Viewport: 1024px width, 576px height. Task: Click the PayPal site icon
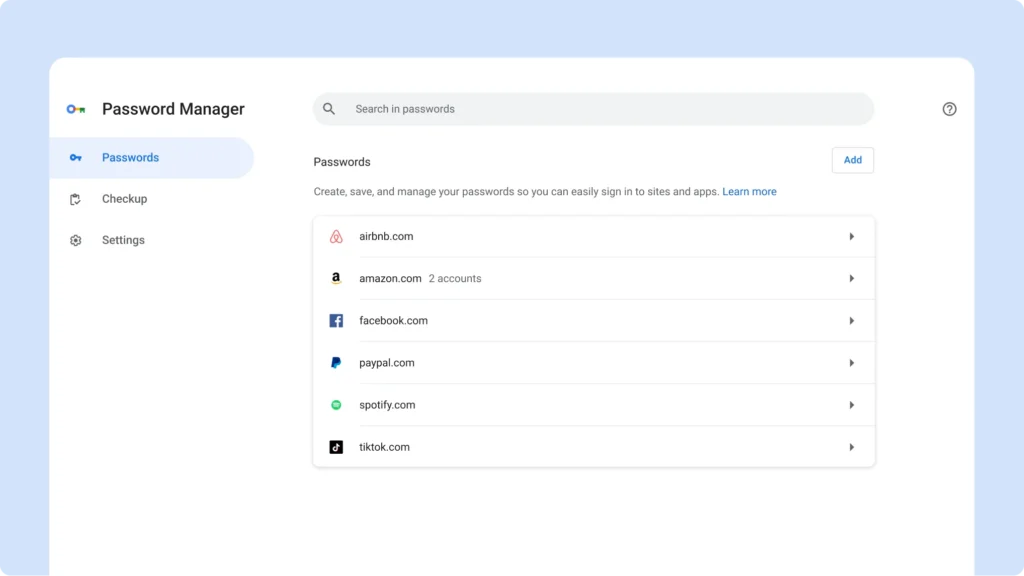tap(336, 362)
